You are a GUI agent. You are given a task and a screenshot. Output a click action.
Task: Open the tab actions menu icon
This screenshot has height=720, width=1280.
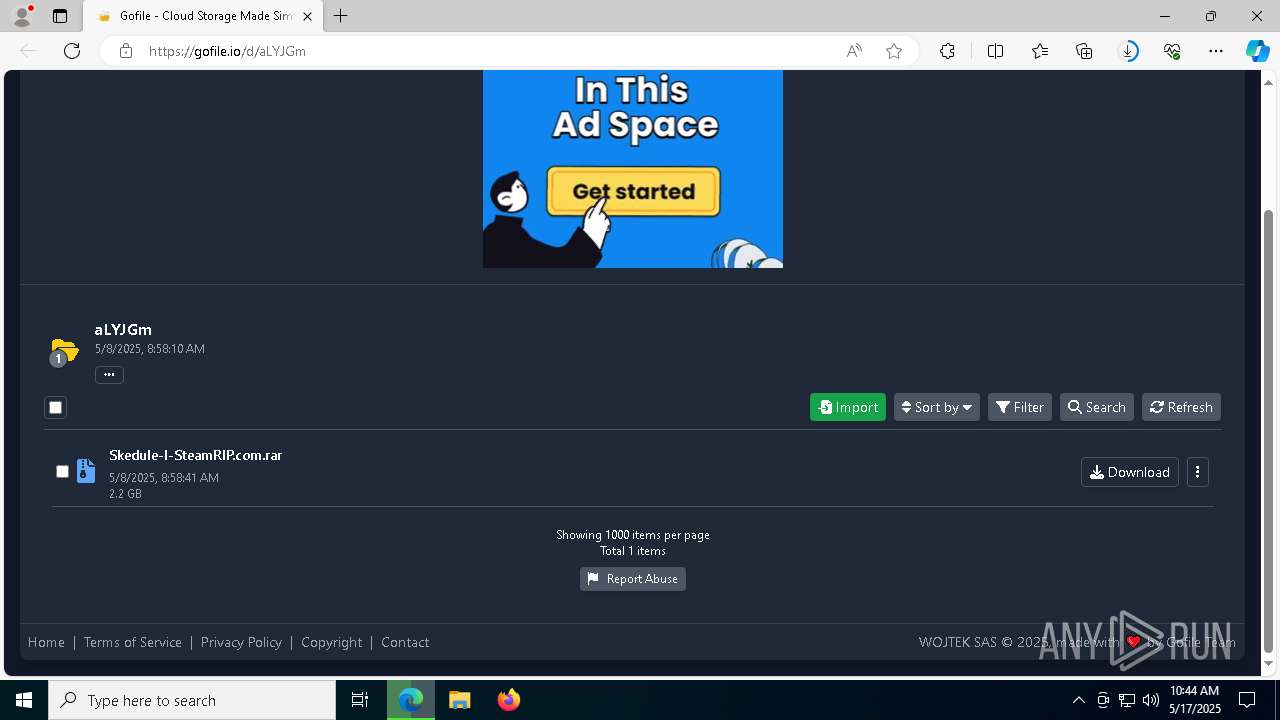pos(60,16)
